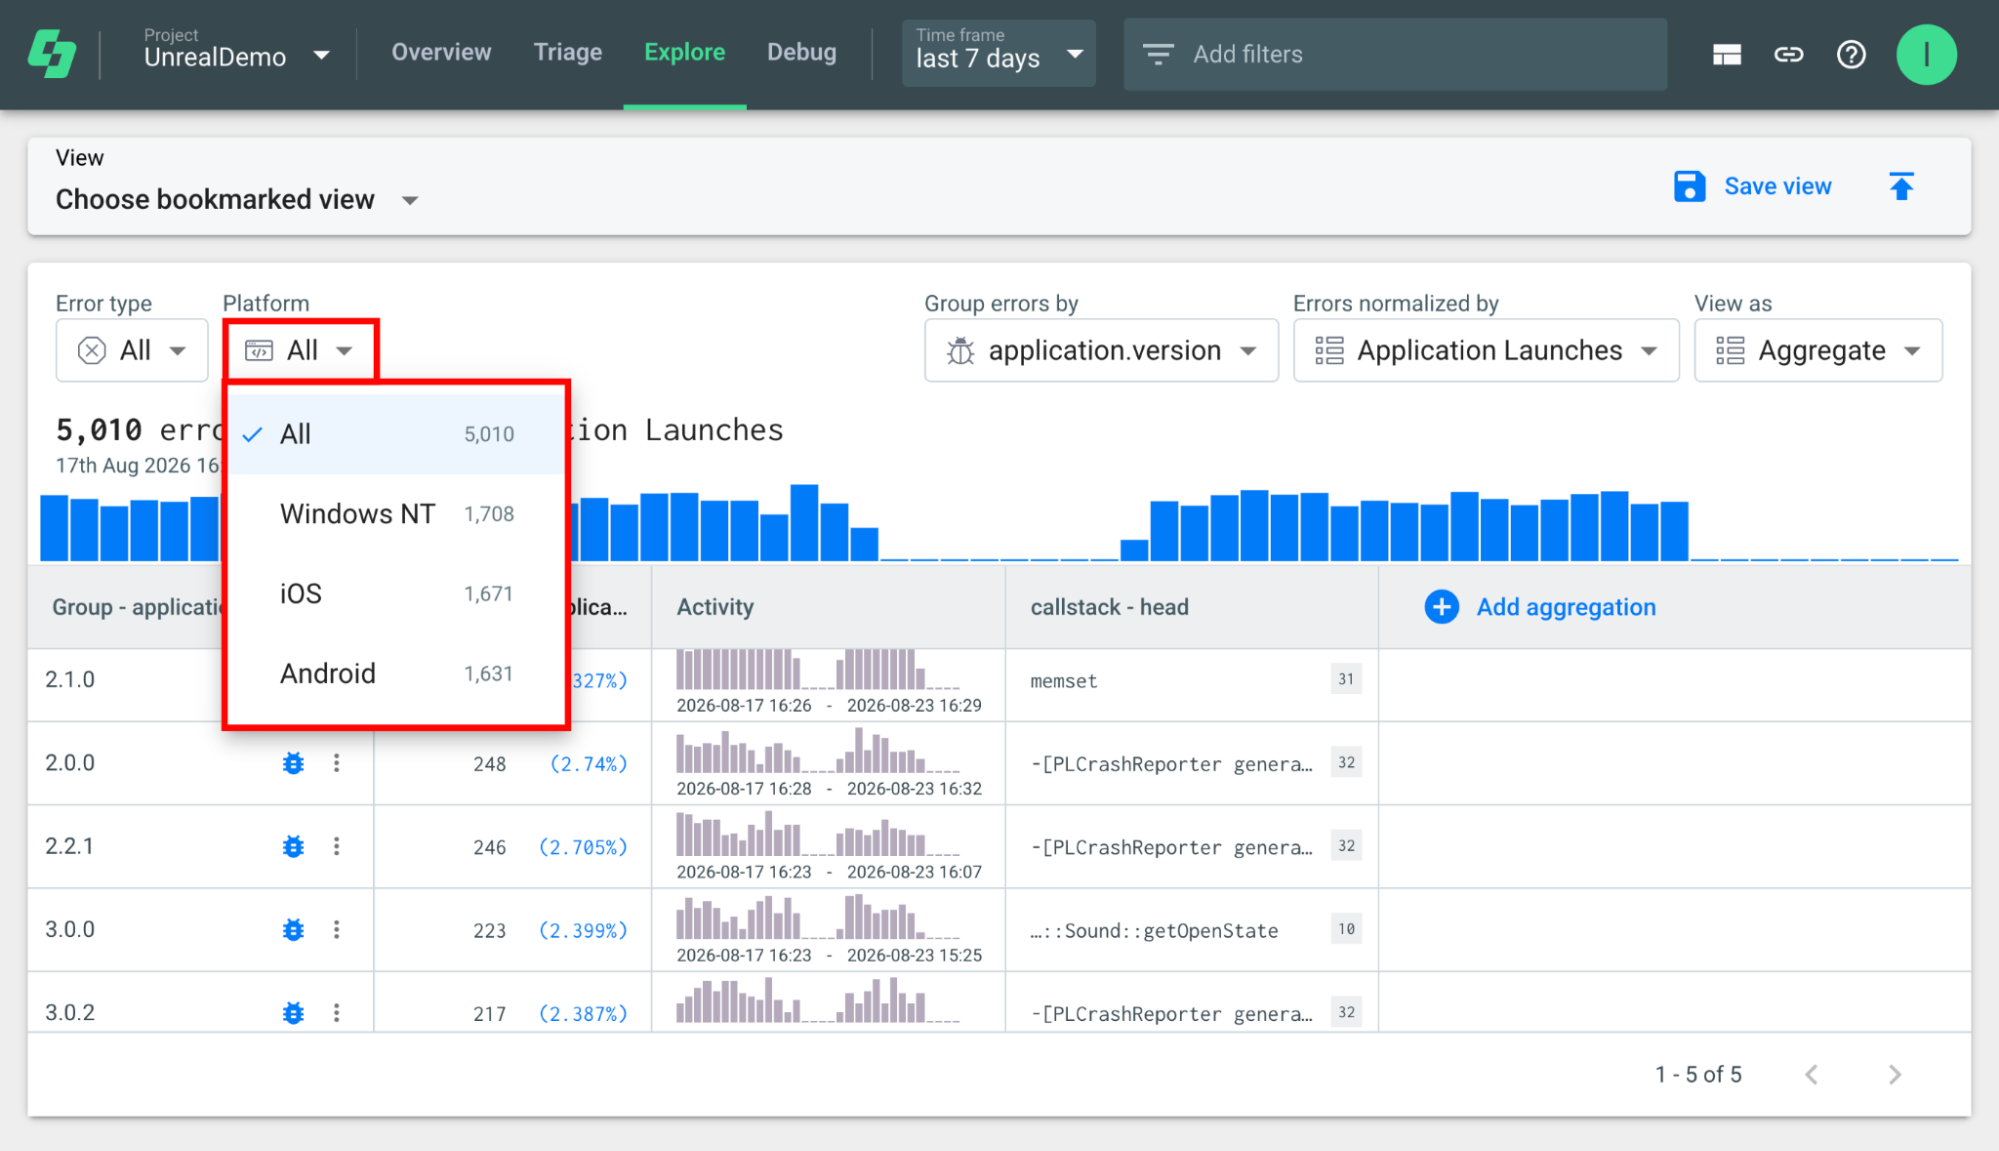Choose Windows NT platform

coord(398,514)
